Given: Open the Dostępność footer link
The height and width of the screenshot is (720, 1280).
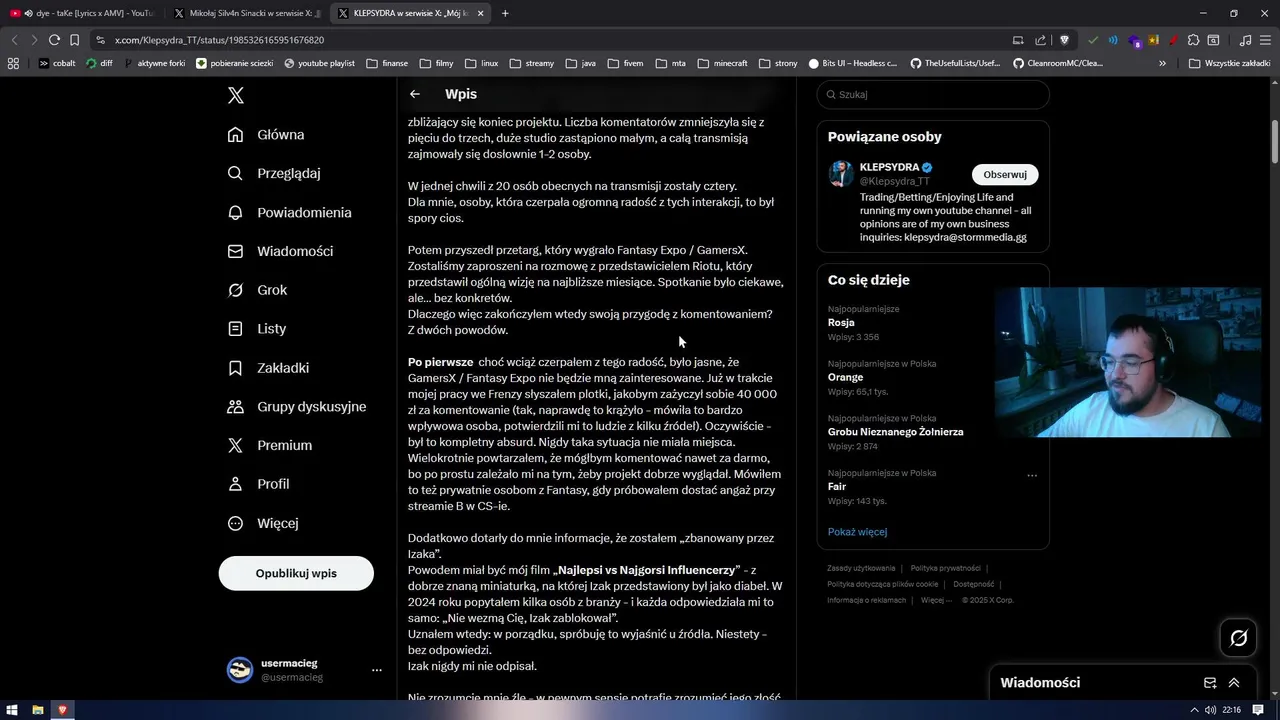Looking at the screenshot, I should (973, 584).
